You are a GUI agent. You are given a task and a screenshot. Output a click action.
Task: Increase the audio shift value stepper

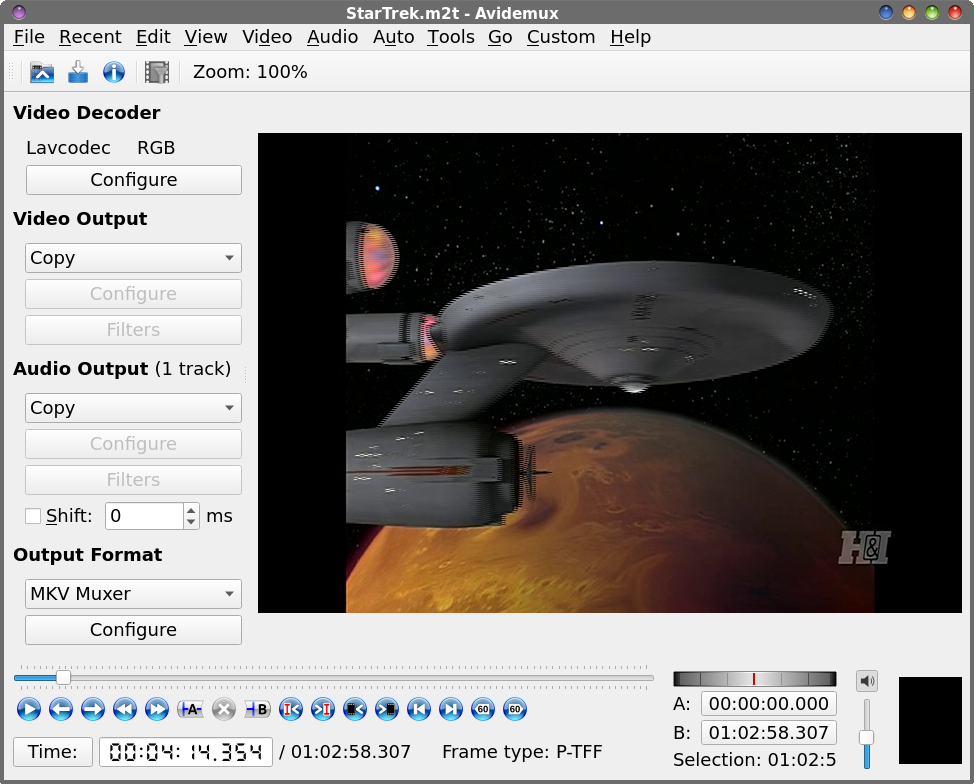pos(191,510)
